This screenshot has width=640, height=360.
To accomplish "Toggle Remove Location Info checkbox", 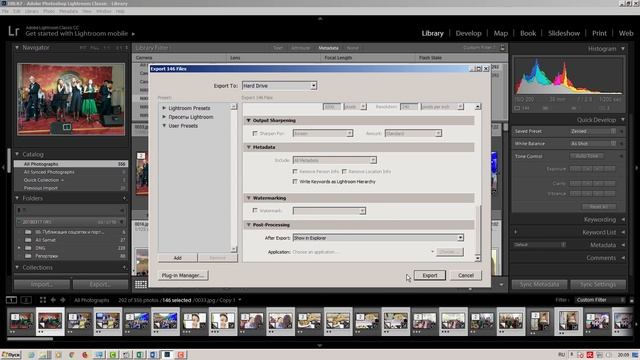I will click(x=344, y=171).
